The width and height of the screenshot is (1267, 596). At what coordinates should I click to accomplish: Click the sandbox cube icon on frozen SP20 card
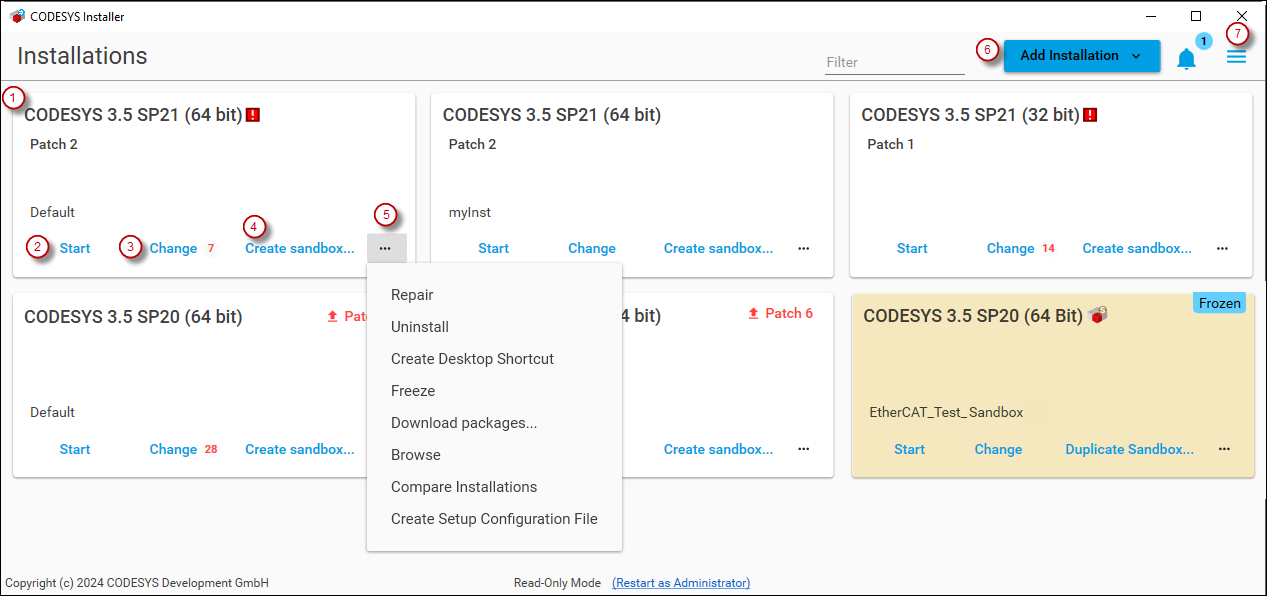click(x=1098, y=314)
